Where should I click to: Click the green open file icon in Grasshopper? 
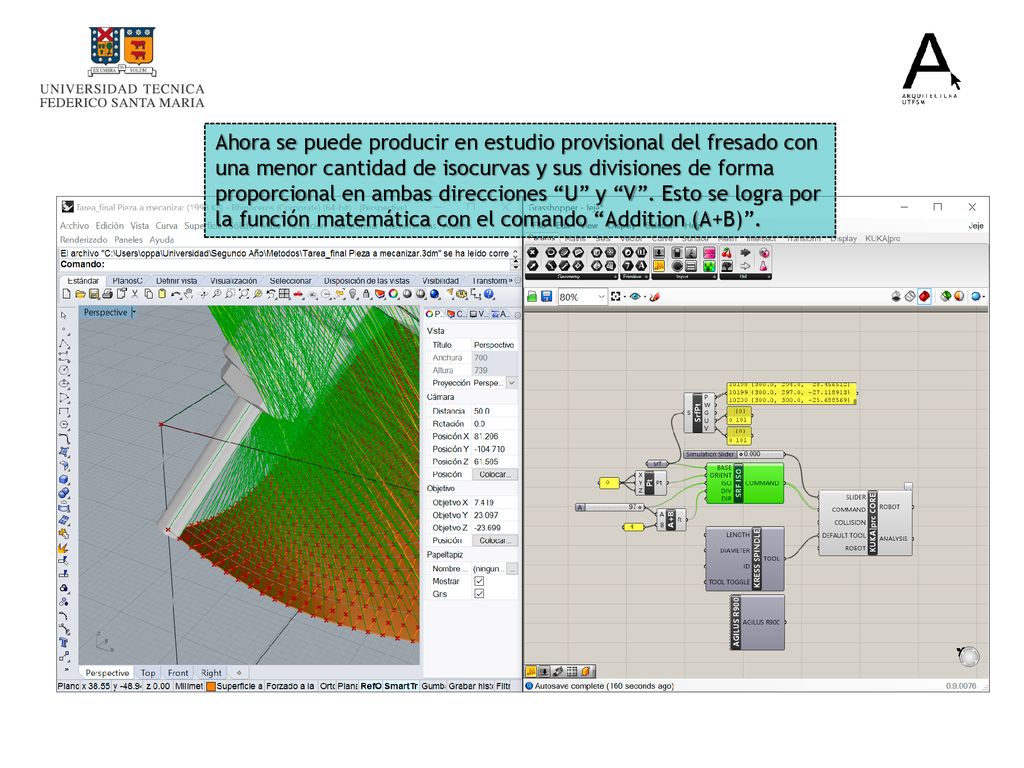(532, 296)
